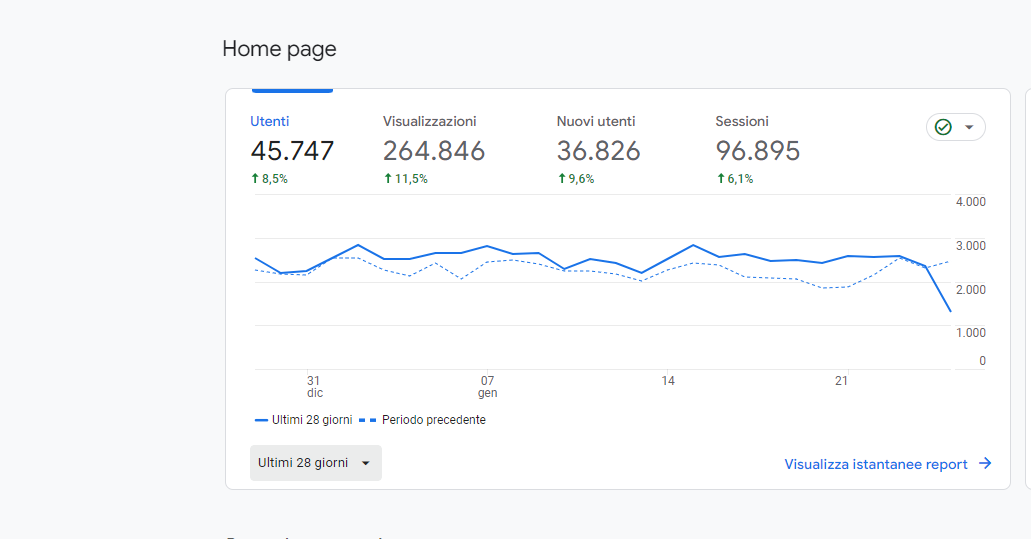The height and width of the screenshot is (539, 1031).
Task: Toggle the Ultimi 28 giorni legend label
Action: pos(312,420)
